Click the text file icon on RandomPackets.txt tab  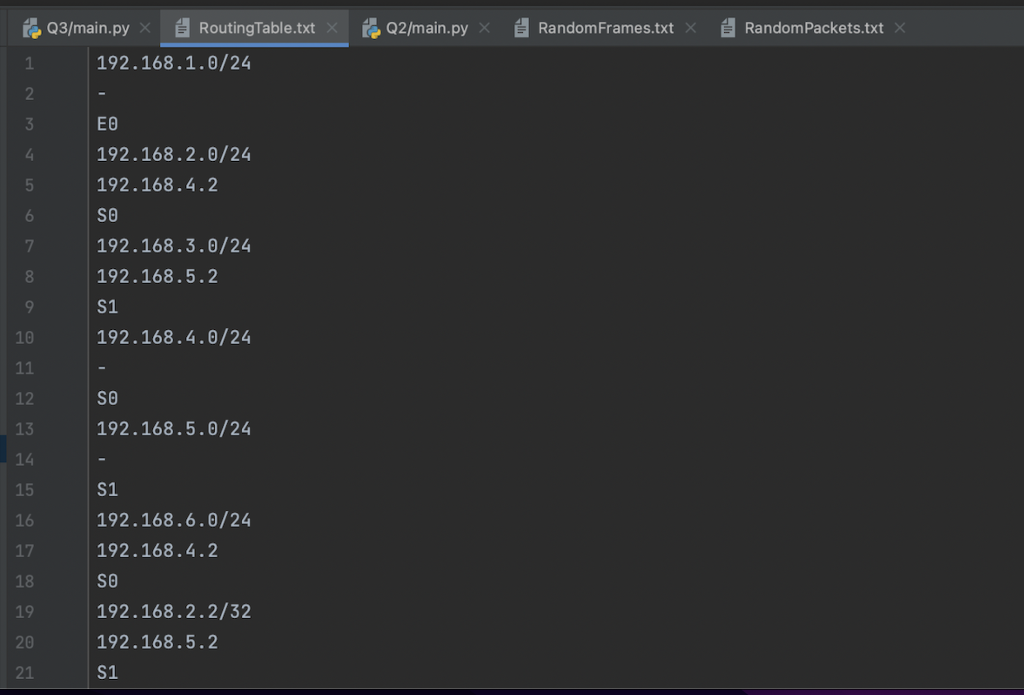pyautogui.click(x=728, y=28)
